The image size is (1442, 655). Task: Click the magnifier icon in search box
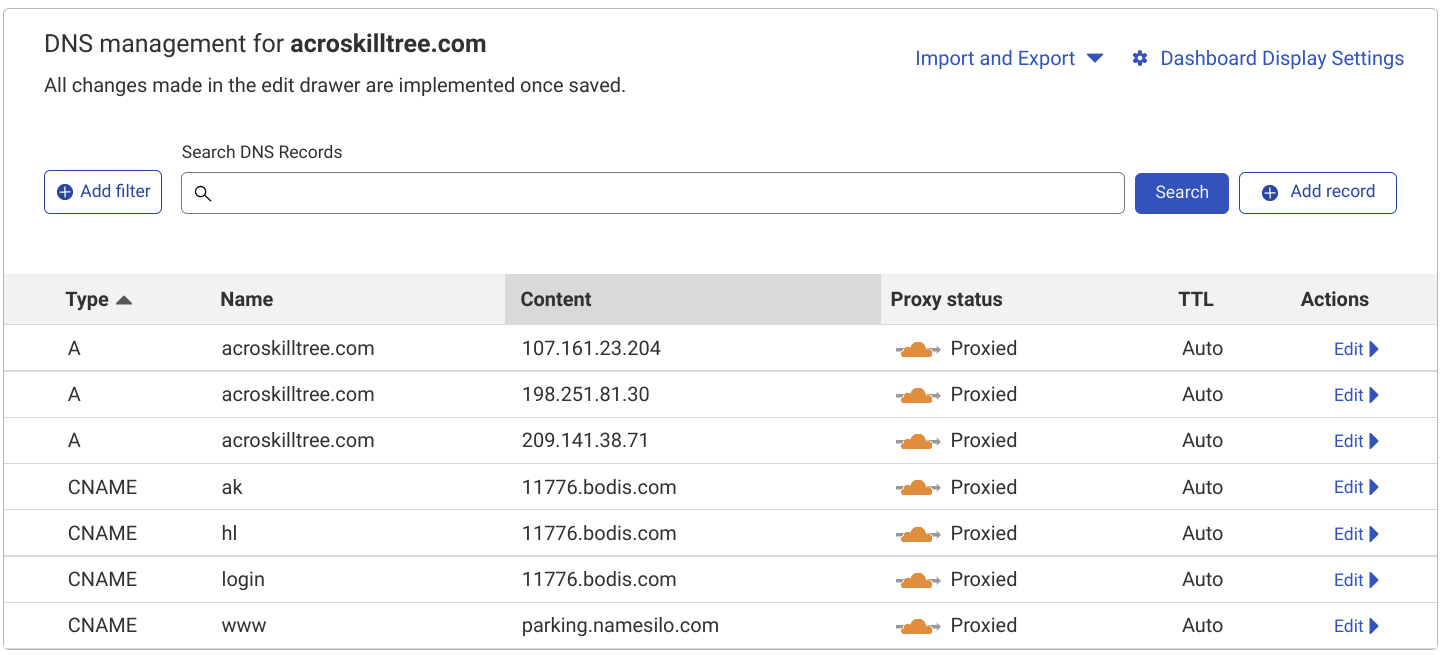203,194
